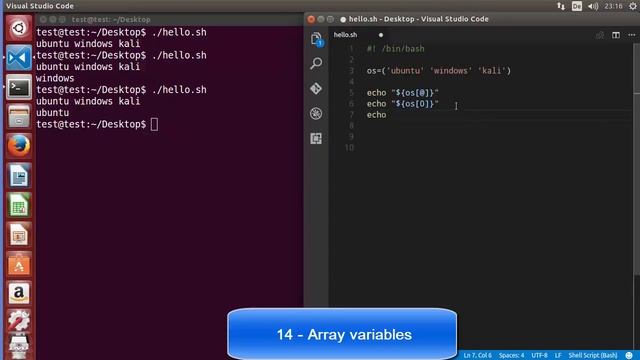Click line 7 with echo in editor
The width and height of the screenshot is (640, 360).
pos(376,115)
